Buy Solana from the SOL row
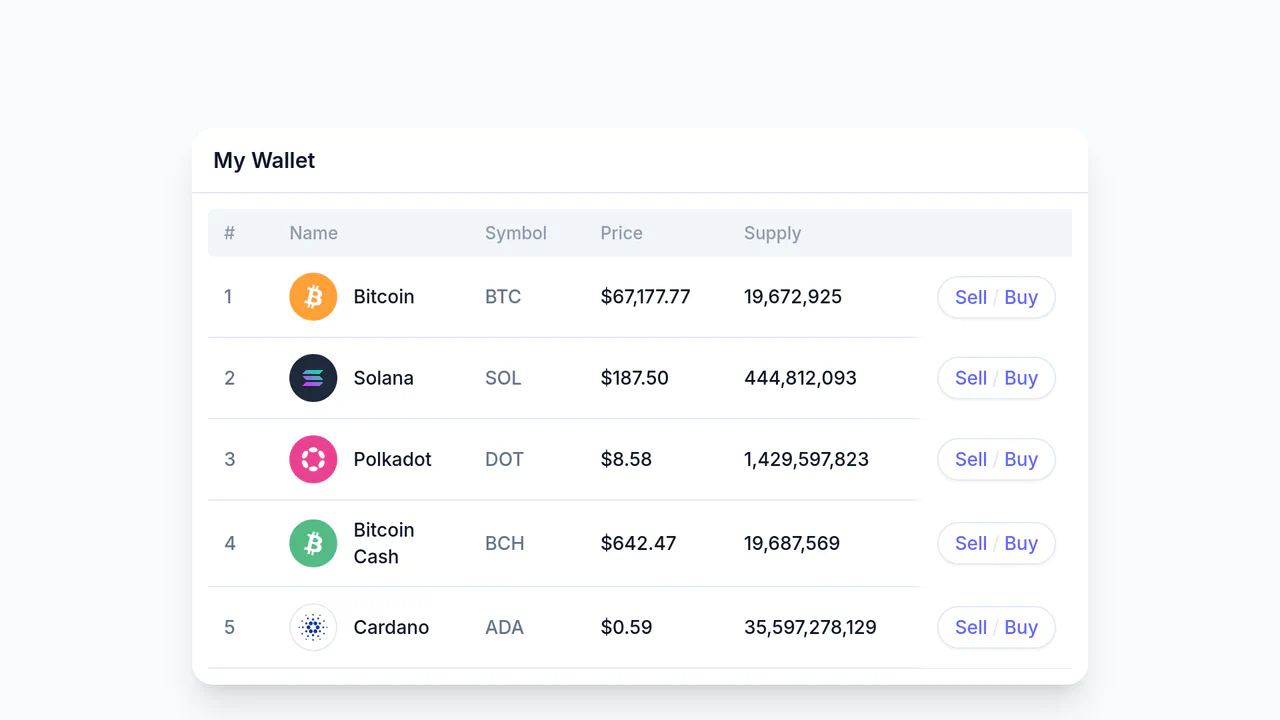This screenshot has width=1280, height=720. point(1021,378)
